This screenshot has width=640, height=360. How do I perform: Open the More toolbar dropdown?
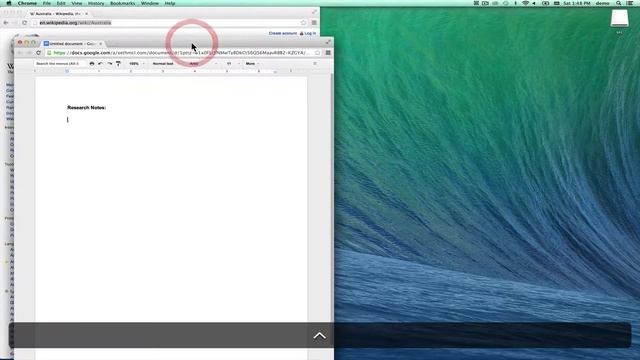[253, 64]
